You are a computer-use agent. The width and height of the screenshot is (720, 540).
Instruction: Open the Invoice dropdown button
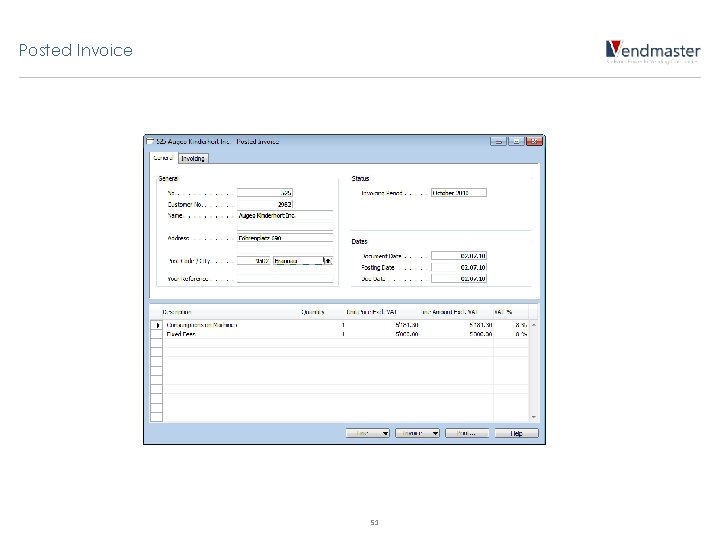tap(417, 433)
